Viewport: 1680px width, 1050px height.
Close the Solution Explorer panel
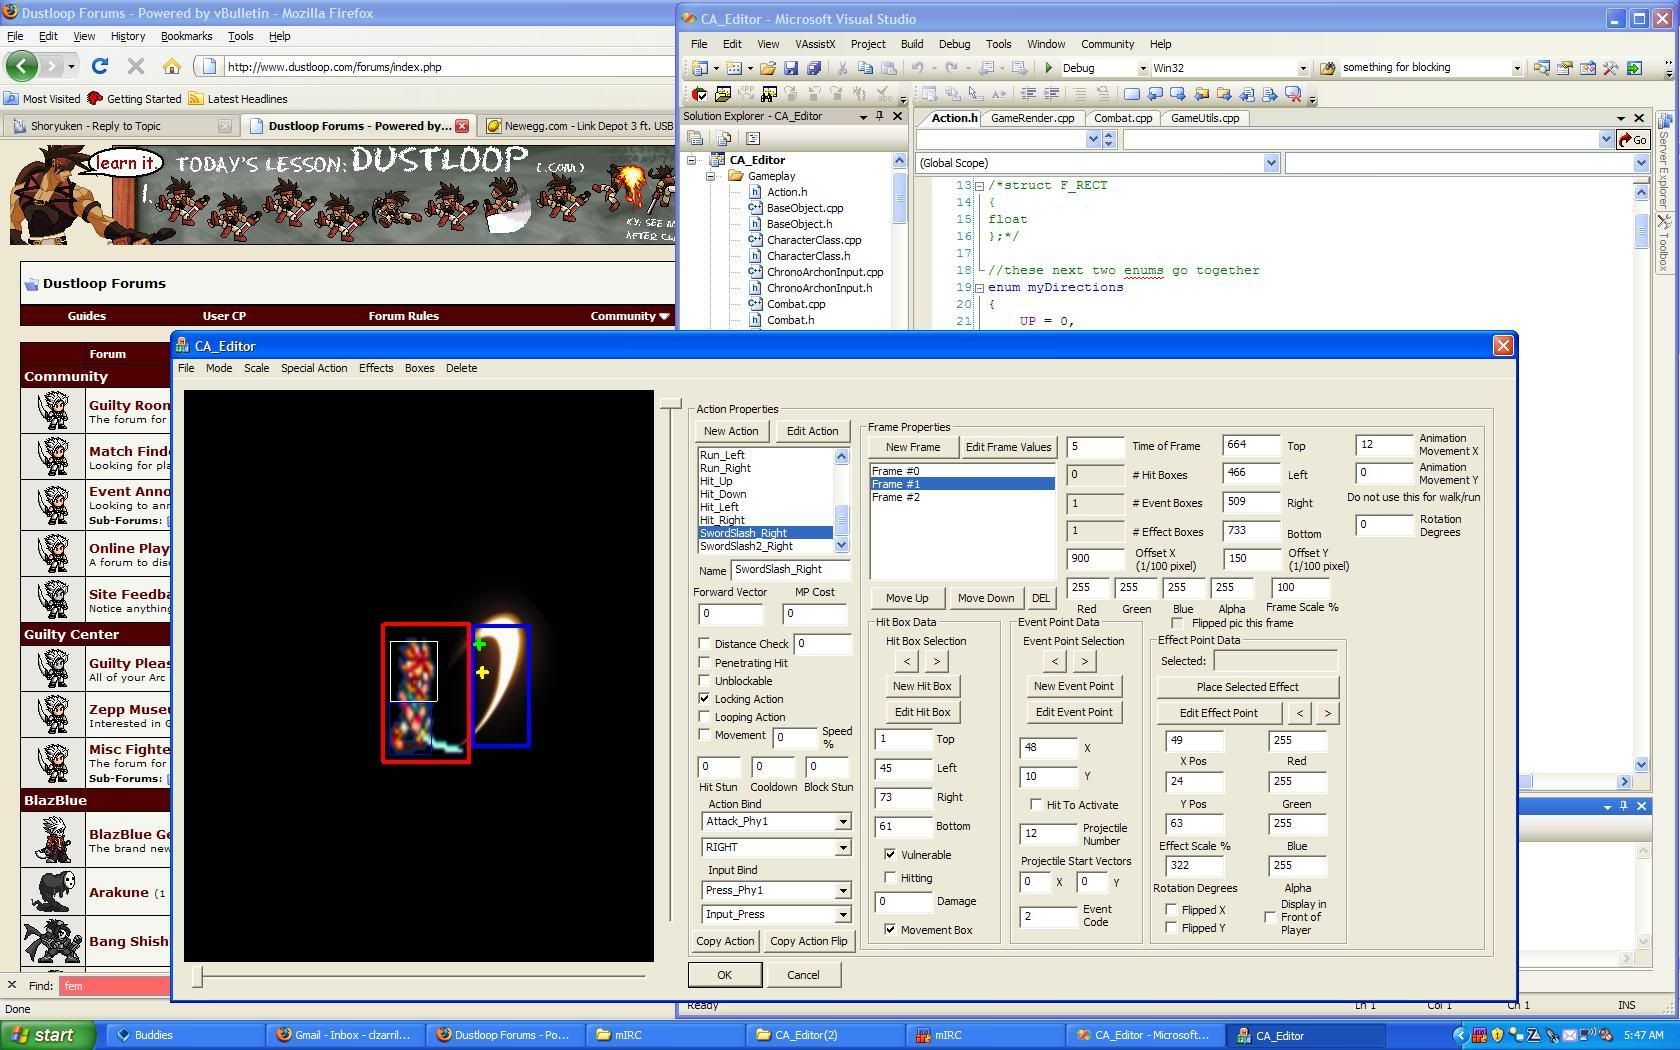[897, 116]
